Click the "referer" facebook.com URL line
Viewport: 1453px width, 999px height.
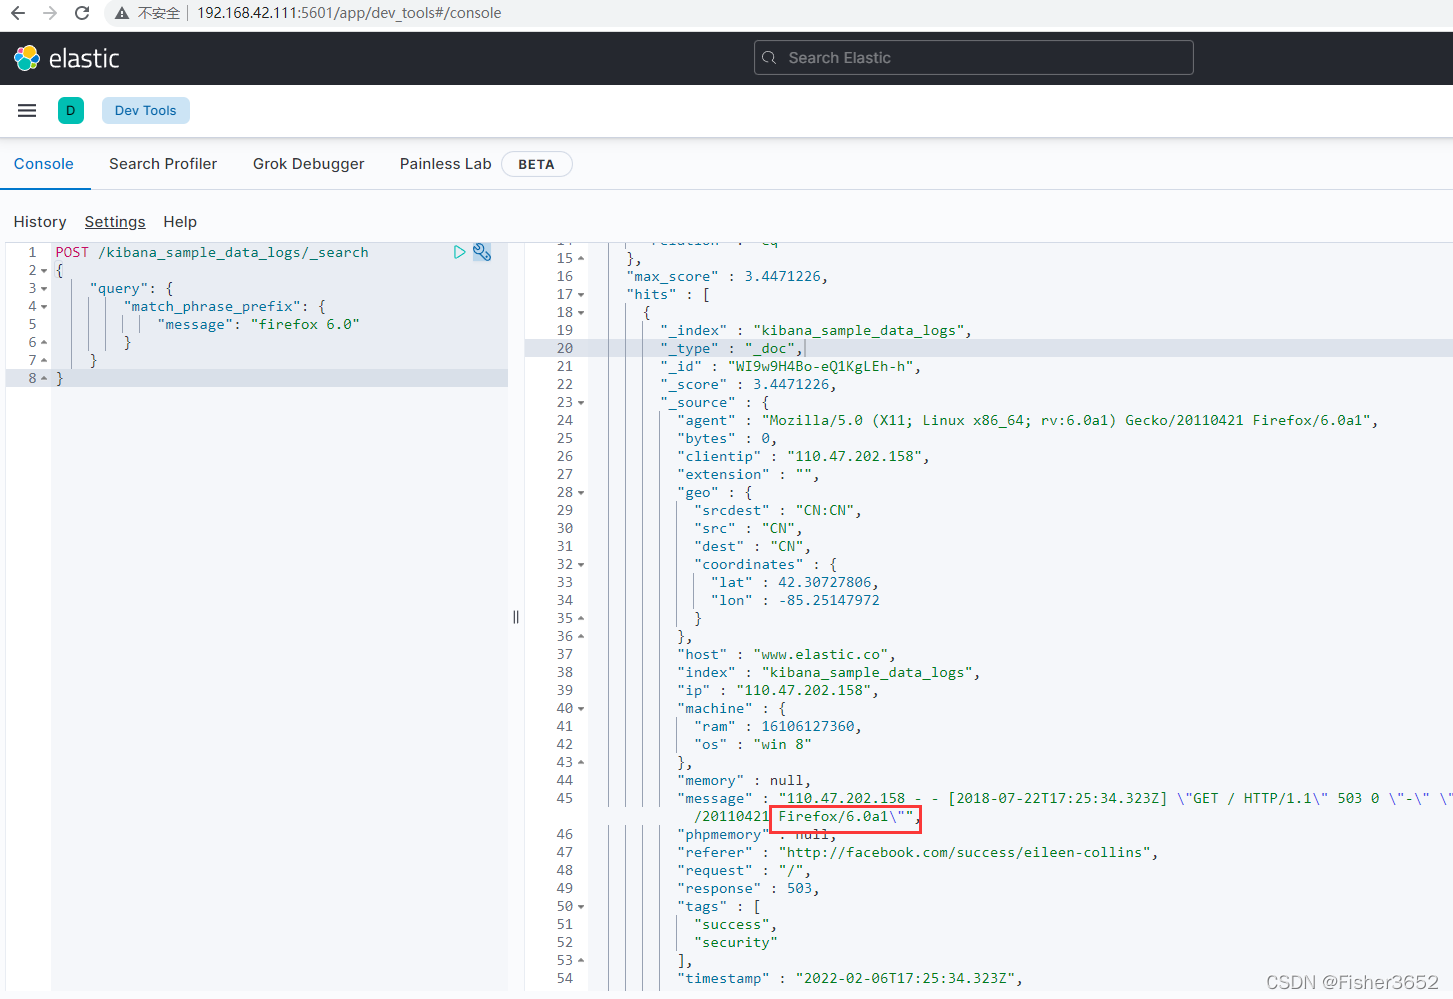918,853
